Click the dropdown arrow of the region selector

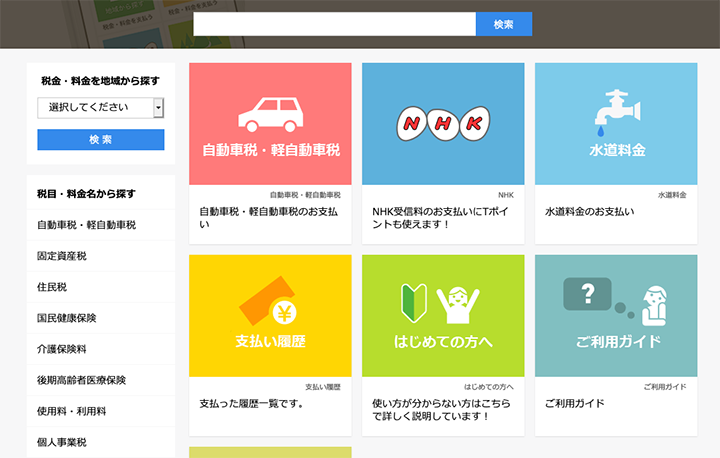tap(158, 108)
